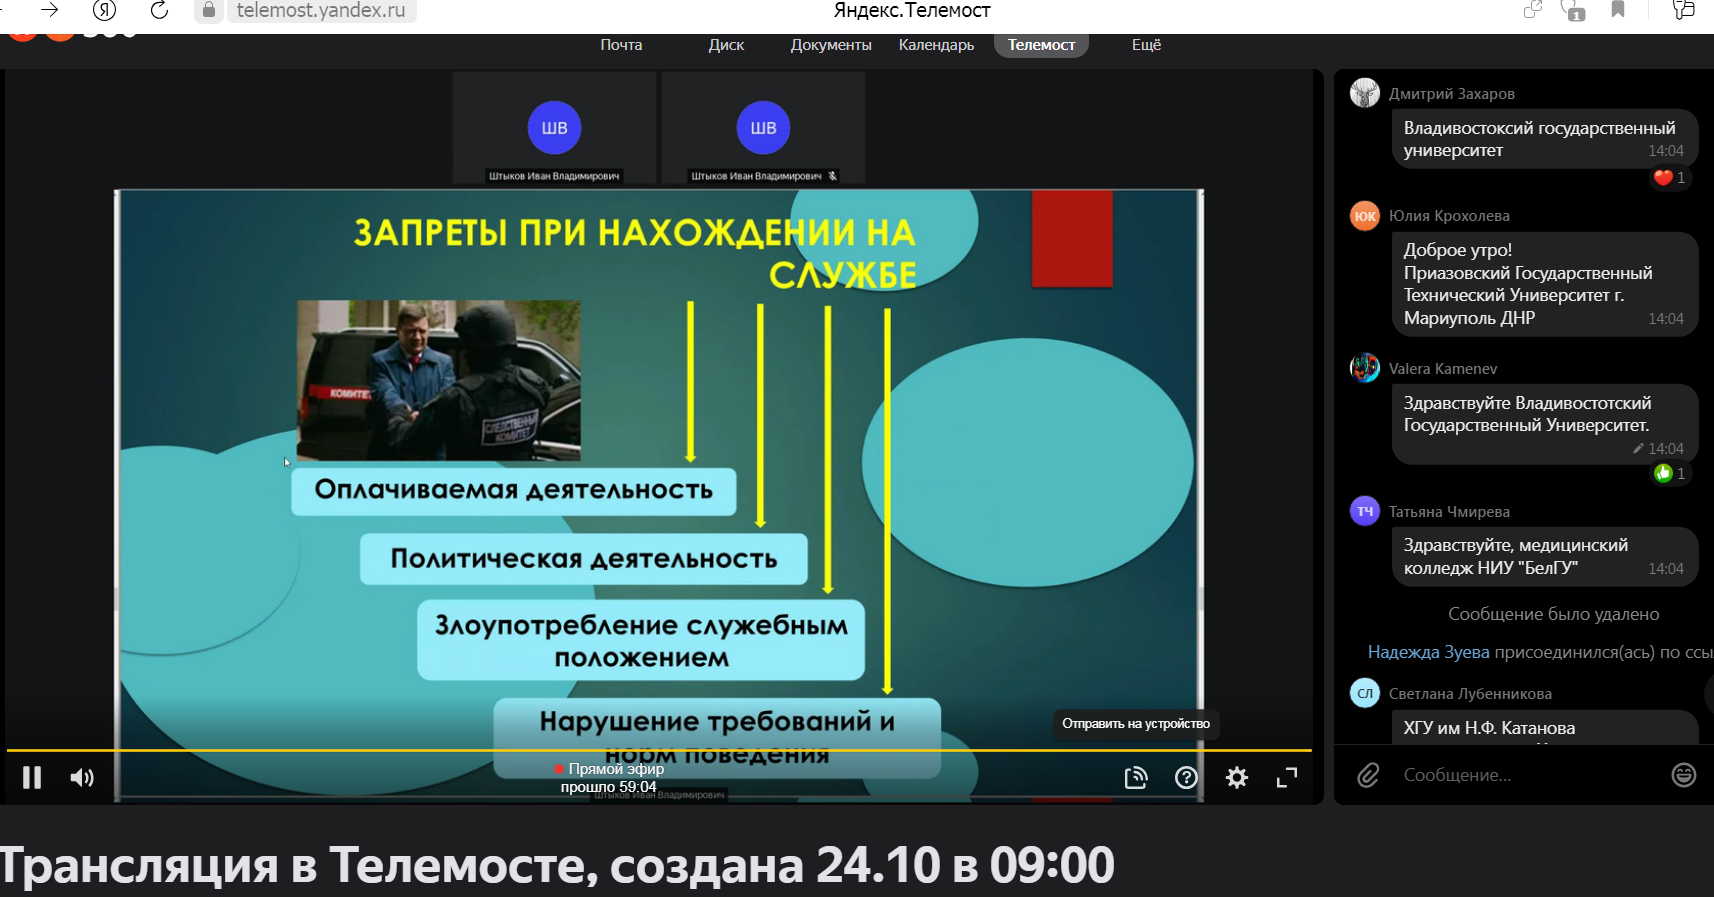The height and width of the screenshot is (897, 1714).
Task: Reload the page with the browser refresh icon
Action: [x=159, y=10]
